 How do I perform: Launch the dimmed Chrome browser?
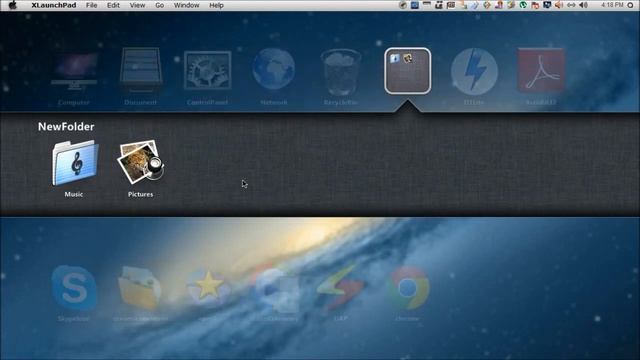click(407, 288)
